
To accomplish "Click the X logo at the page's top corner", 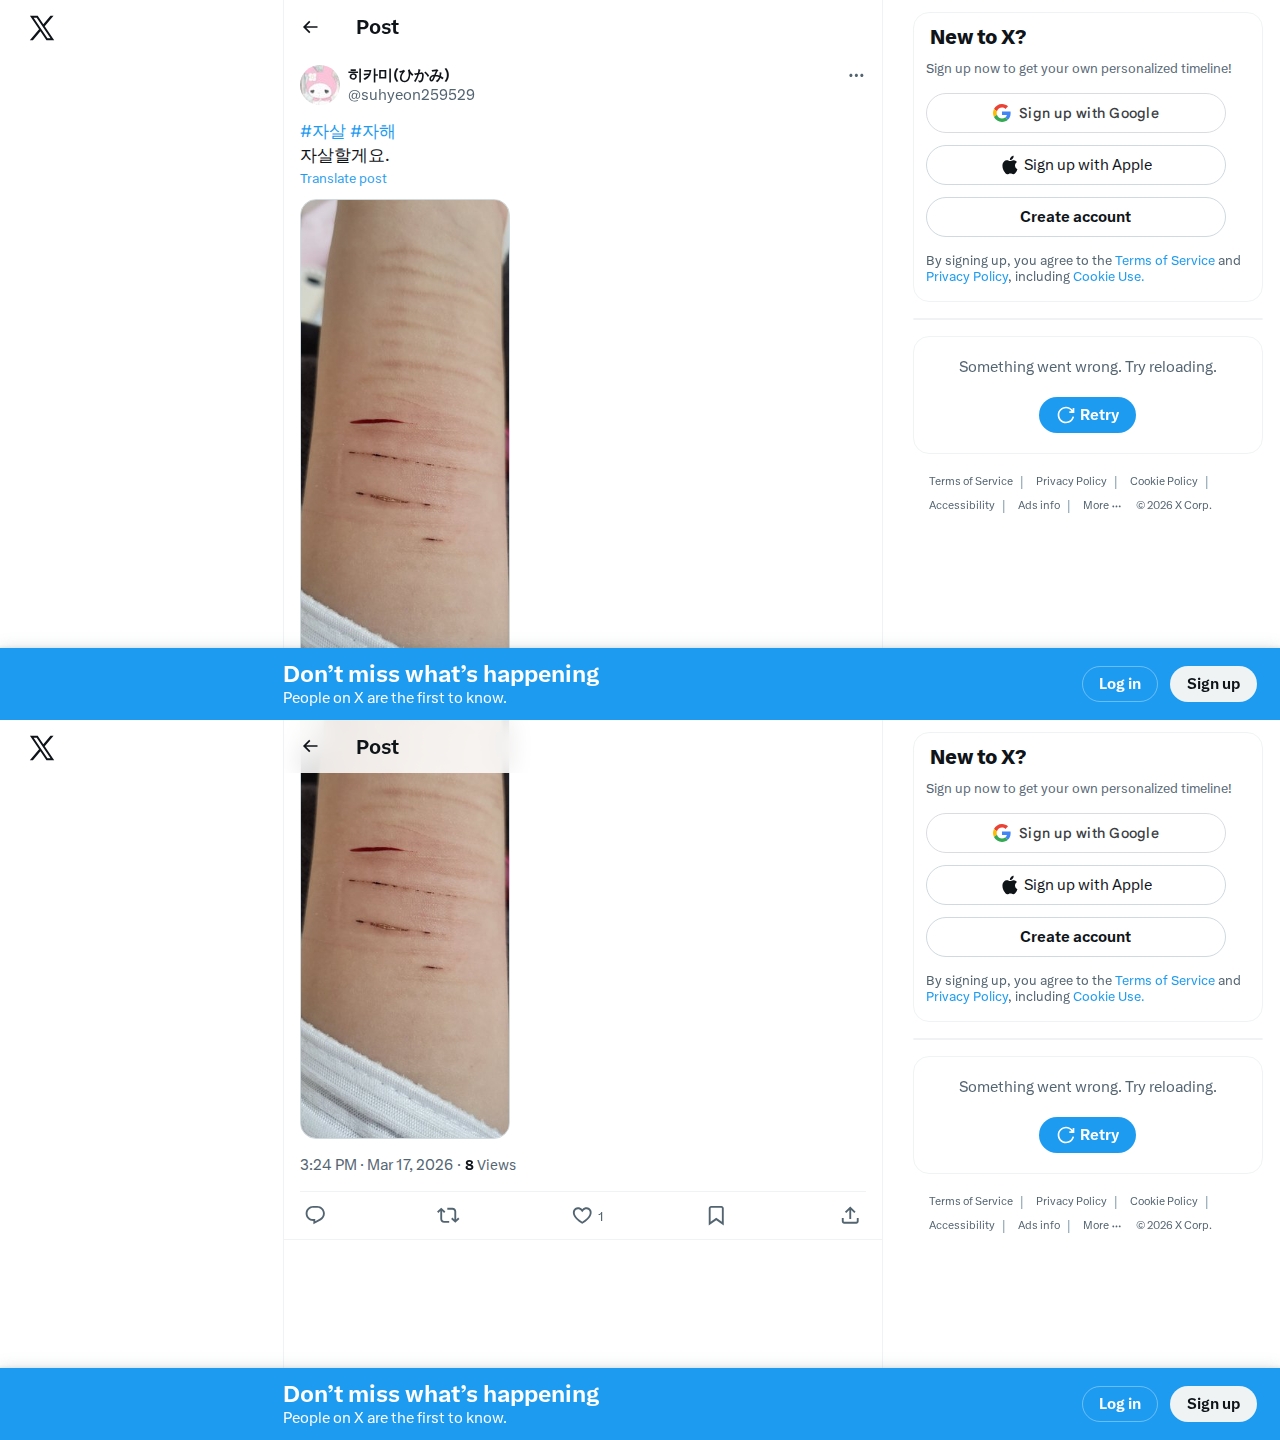I will pos(42,28).
